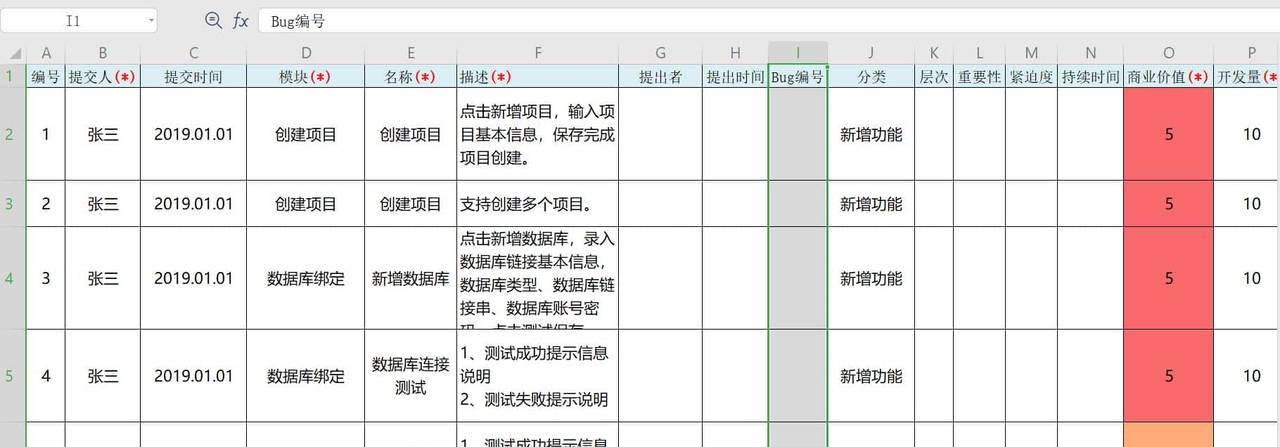
Task: Click the 数据库连接测试 name cell
Action: pyautogui.click(x=411, y=376)
